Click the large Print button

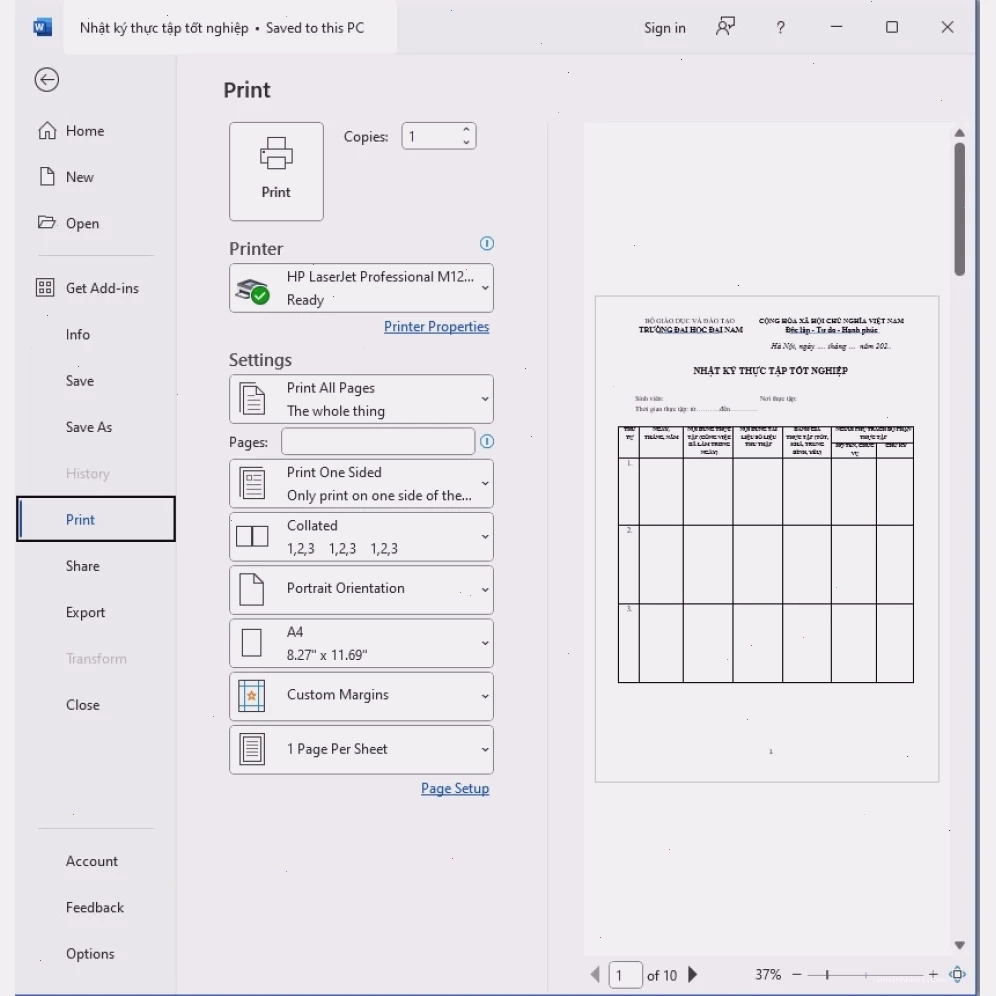pyautogui.click(x=276, y=172)
